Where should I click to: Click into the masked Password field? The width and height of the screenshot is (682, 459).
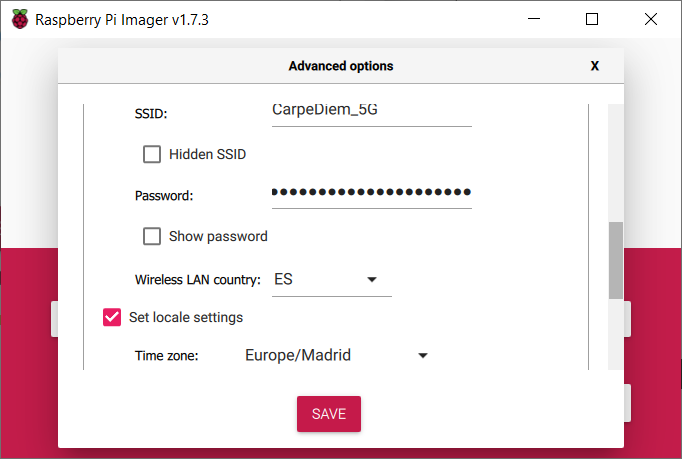(x=372, y=194)
